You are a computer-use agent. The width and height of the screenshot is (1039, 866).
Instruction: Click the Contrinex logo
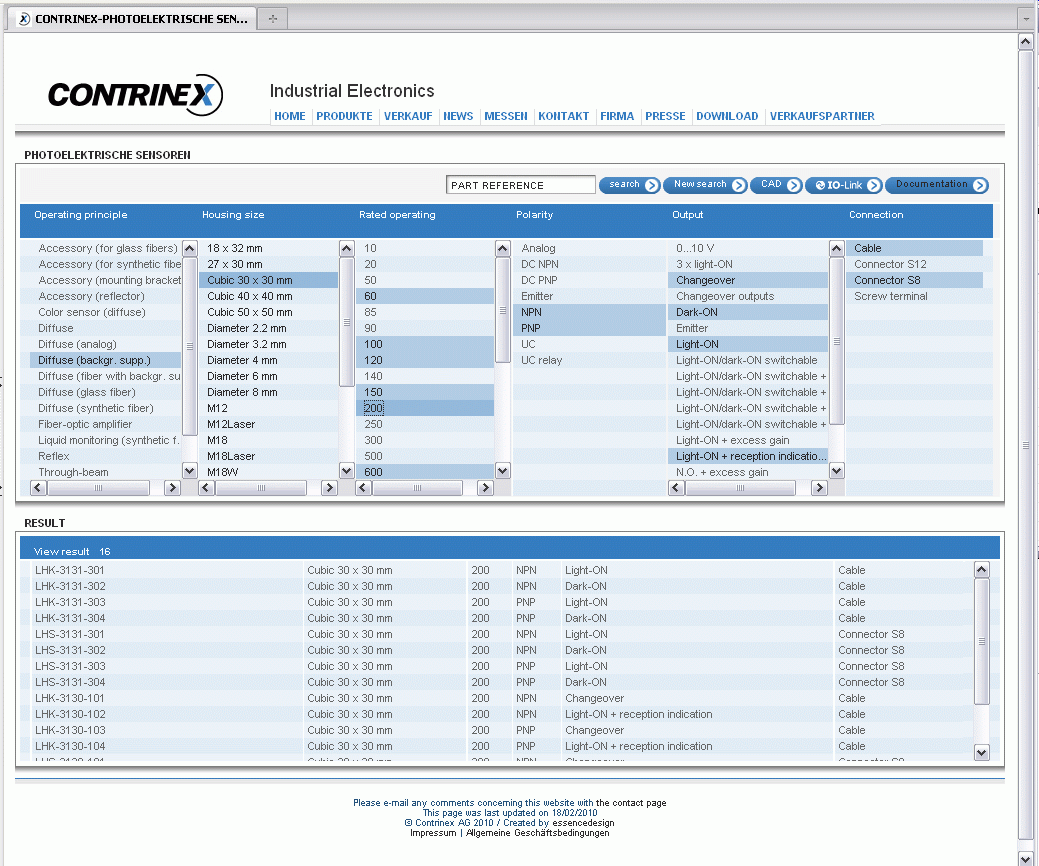pos(134,95)
